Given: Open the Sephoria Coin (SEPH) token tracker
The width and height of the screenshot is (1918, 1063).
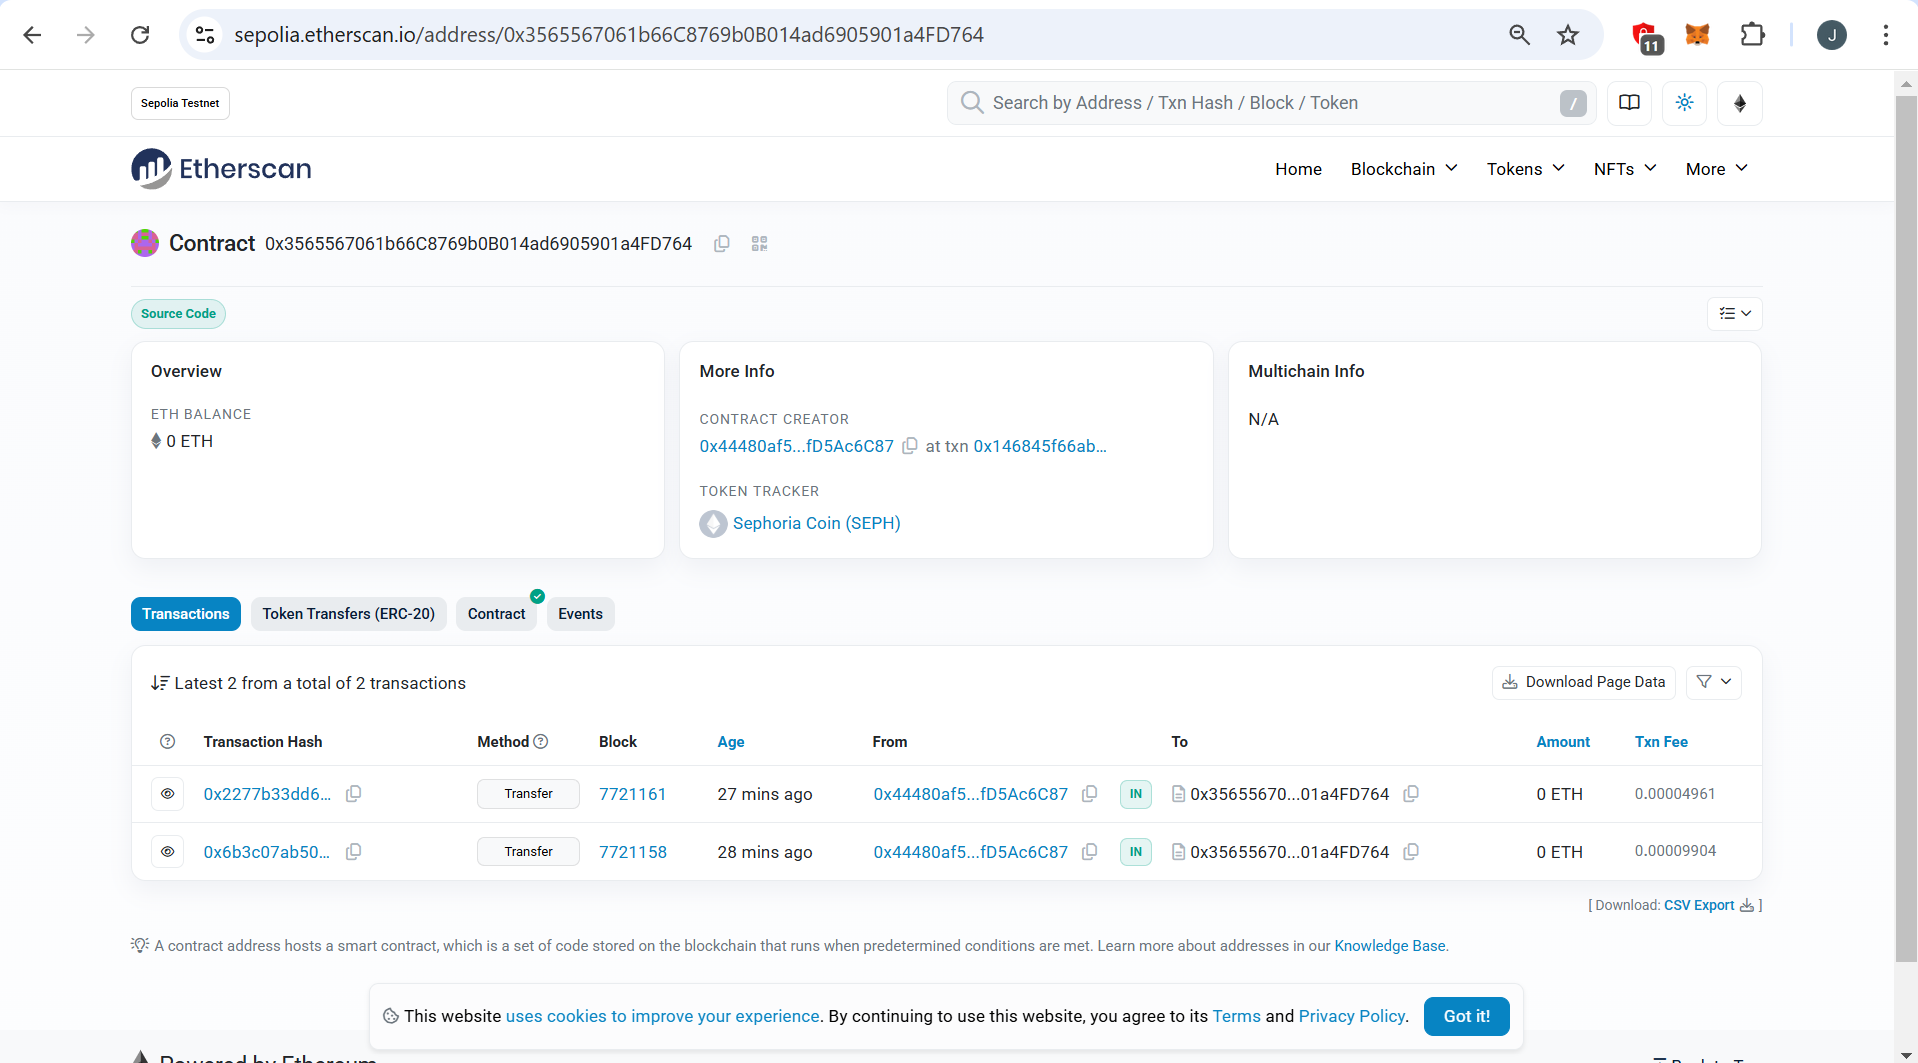Looking at the screenshot, I should (816, 523).
